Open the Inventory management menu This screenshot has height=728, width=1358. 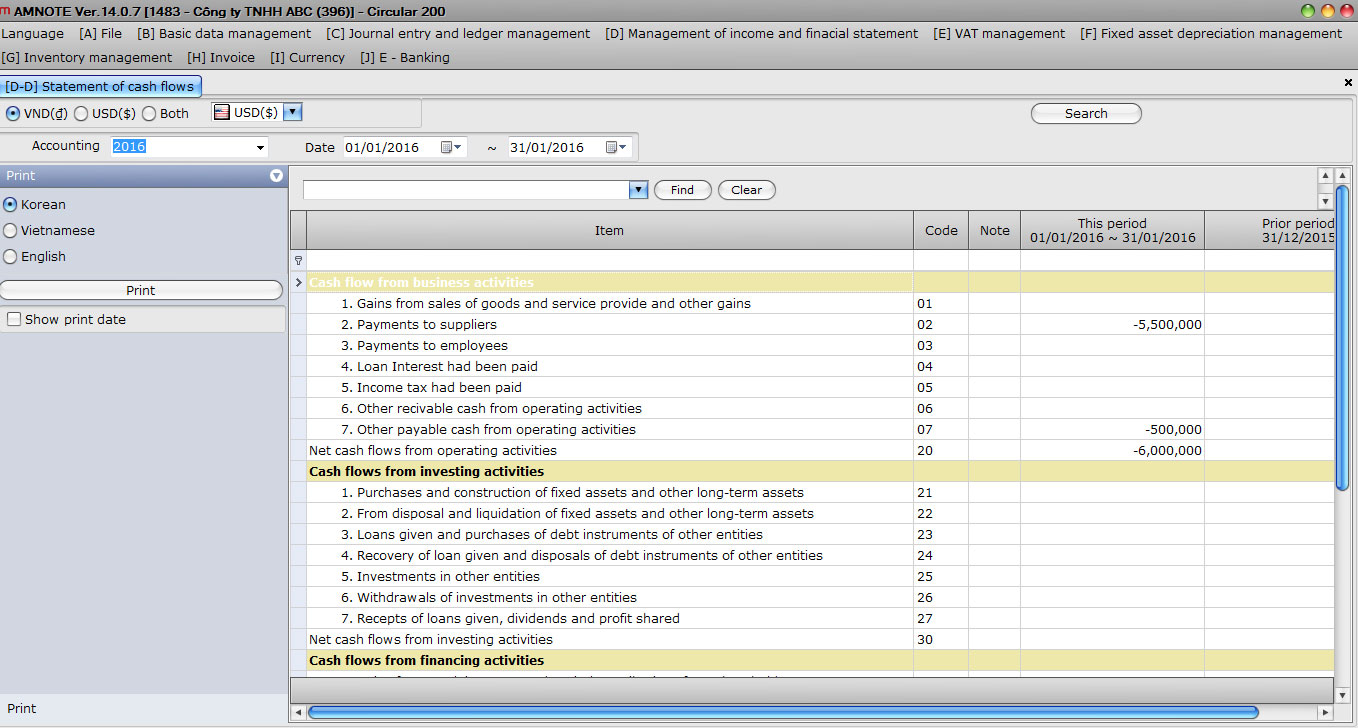coord(87,58)
